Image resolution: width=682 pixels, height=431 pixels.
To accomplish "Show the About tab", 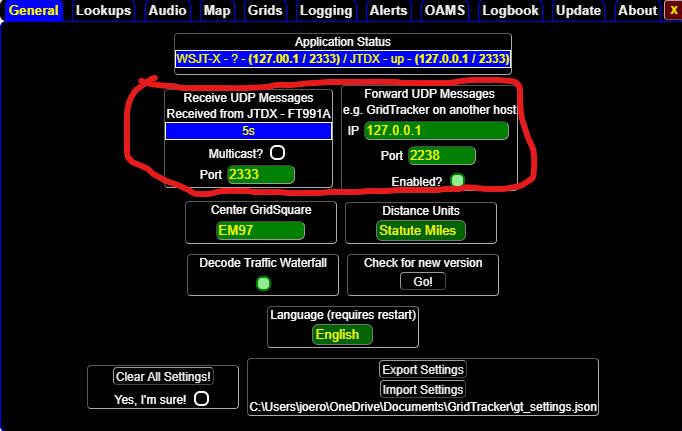I will 638,10.
